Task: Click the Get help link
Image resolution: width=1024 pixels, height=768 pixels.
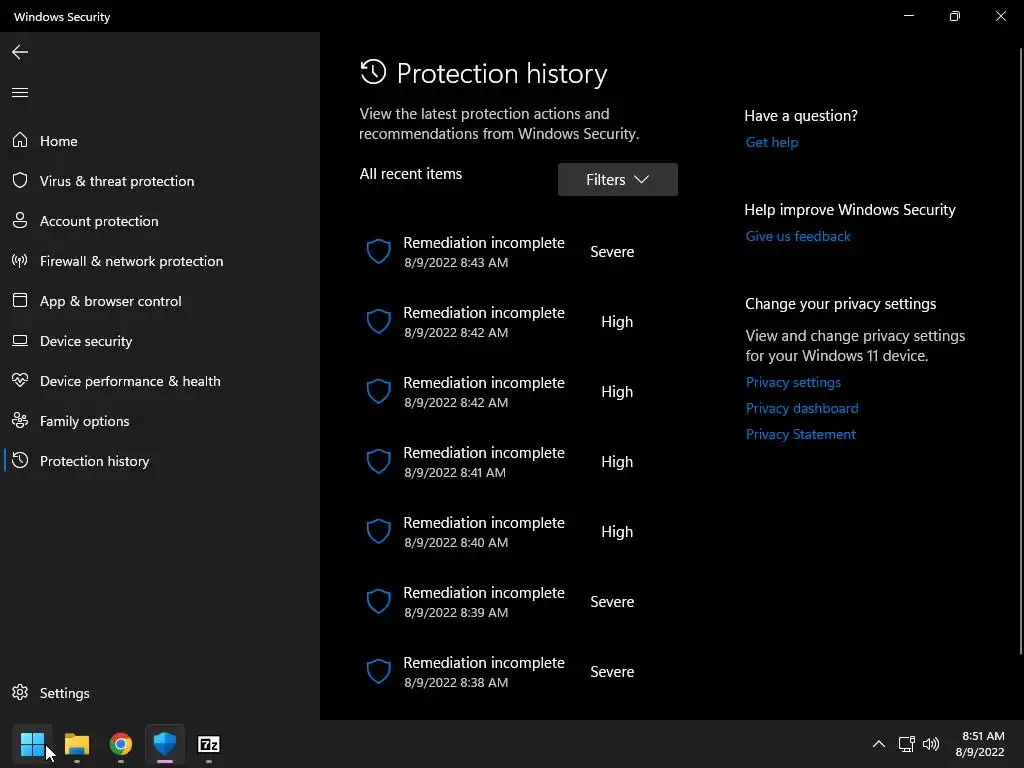Action: (x=772, y=142)
